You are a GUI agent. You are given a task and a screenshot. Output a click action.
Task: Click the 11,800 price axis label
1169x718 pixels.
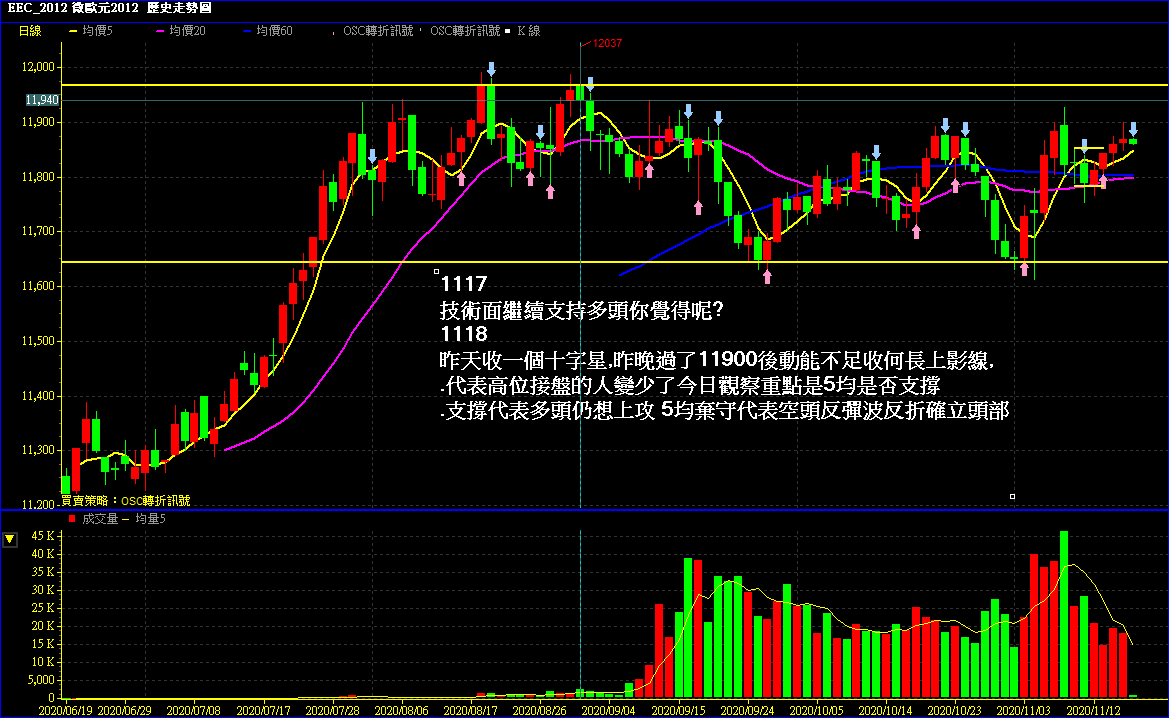[x=37, y=177]
